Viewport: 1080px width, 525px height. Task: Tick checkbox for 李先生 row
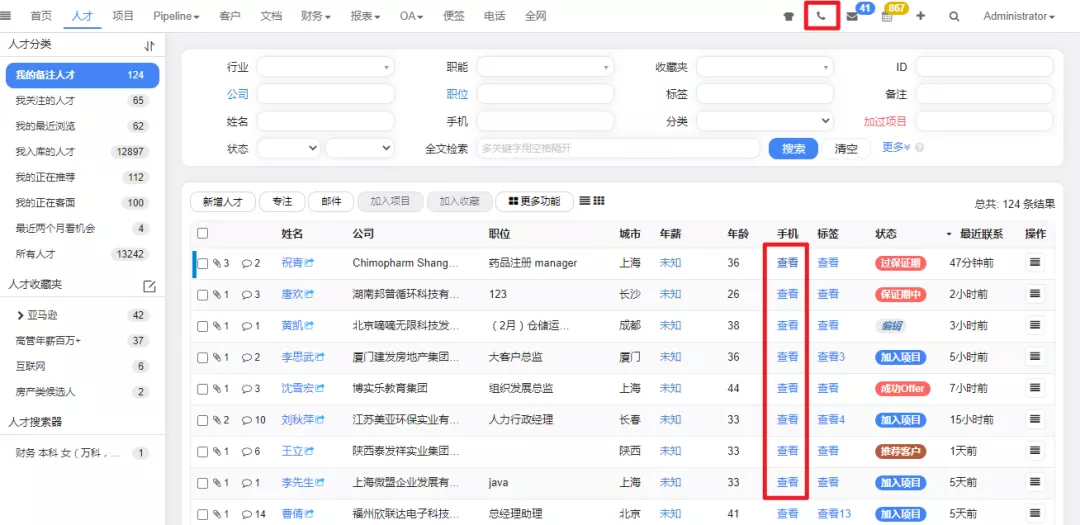202,483
